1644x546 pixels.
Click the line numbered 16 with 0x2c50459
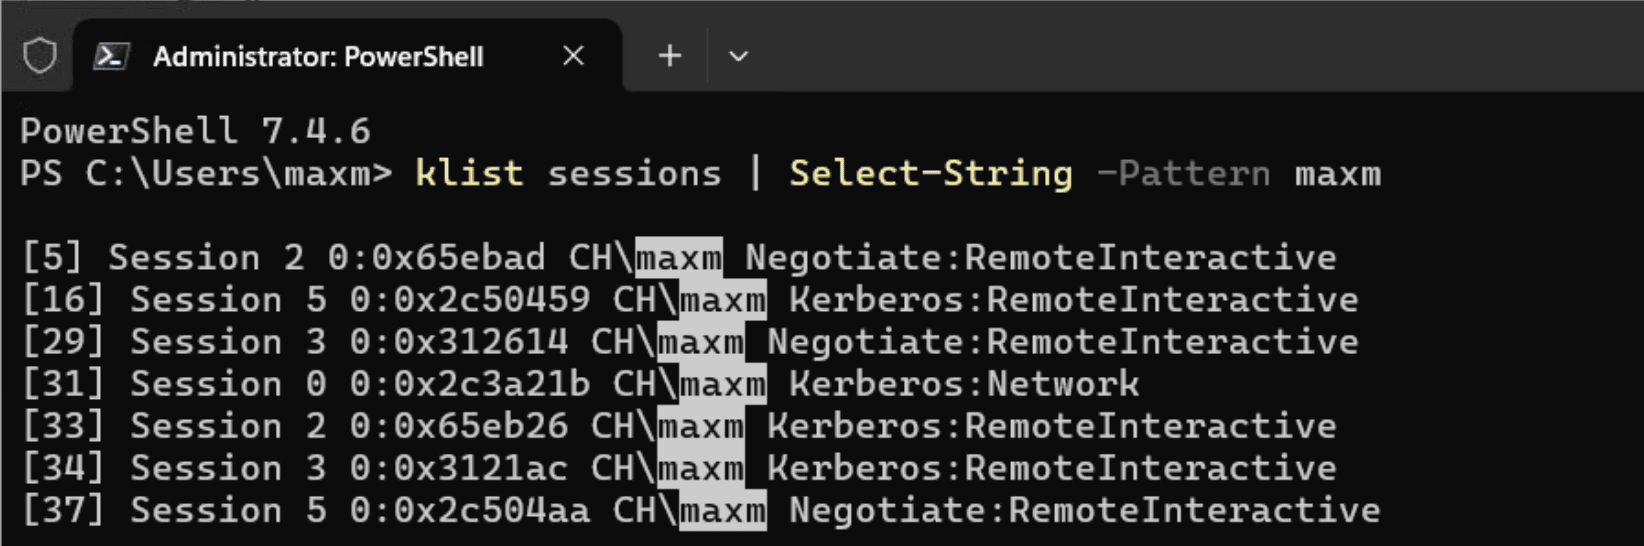click(x=690, y=300)
